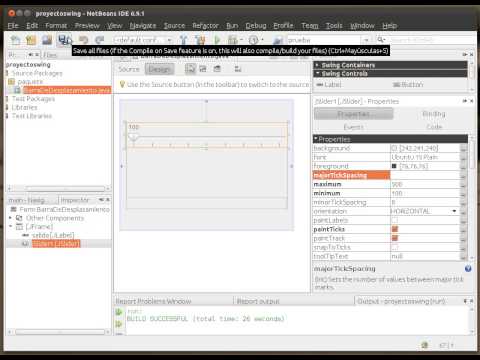
Task: Click the Clean and Build icon
Action: (200, 40)
